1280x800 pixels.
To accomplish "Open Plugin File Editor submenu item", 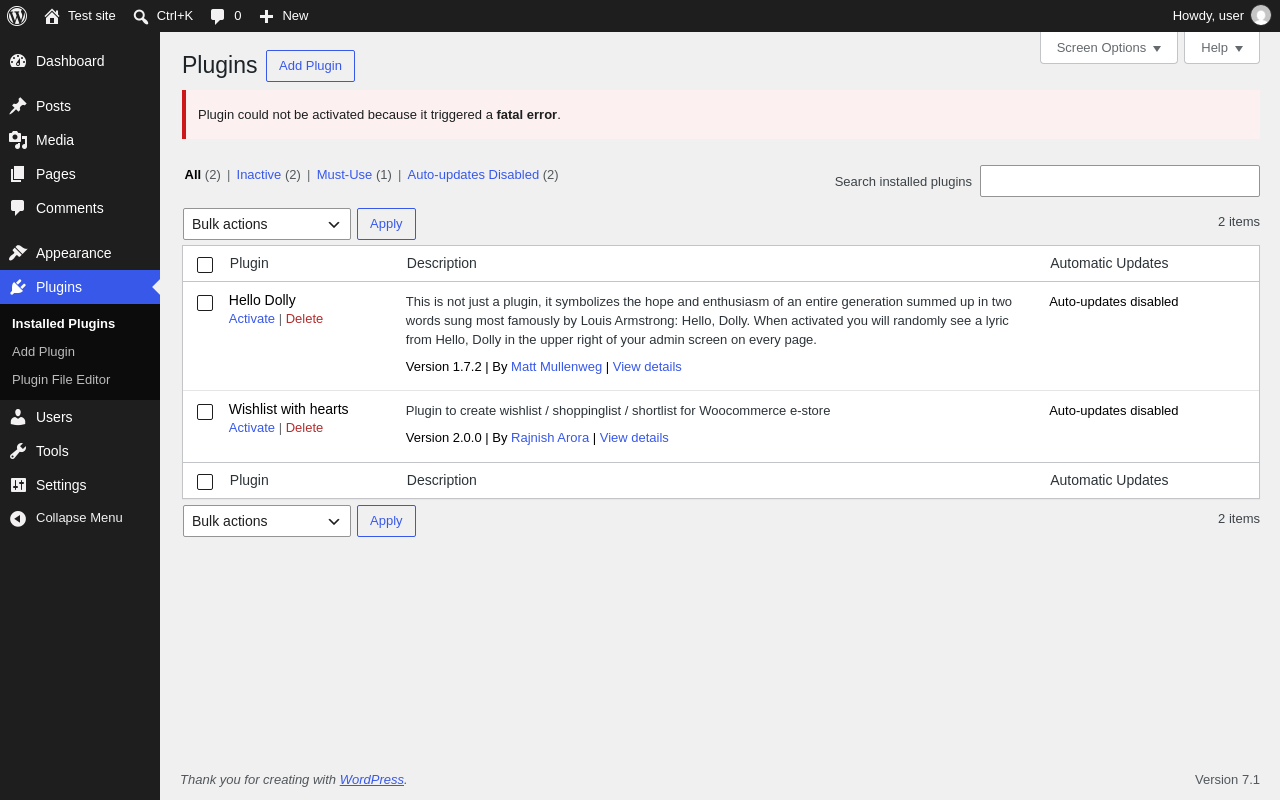I will [x=61, y=380].
